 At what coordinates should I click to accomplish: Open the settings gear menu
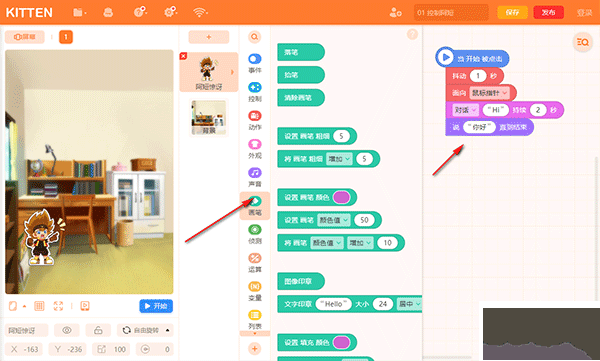click(170, 12)
